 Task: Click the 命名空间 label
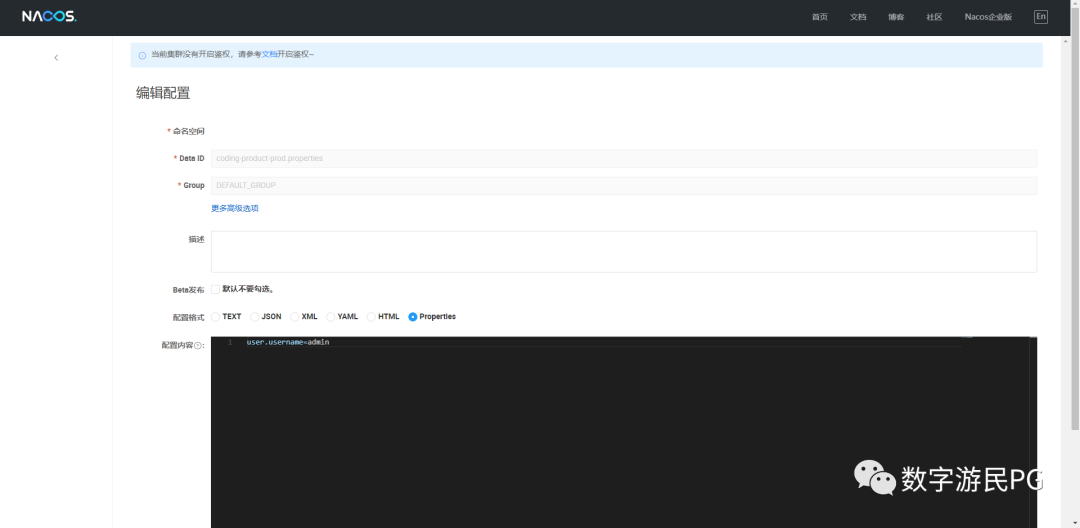189,131
